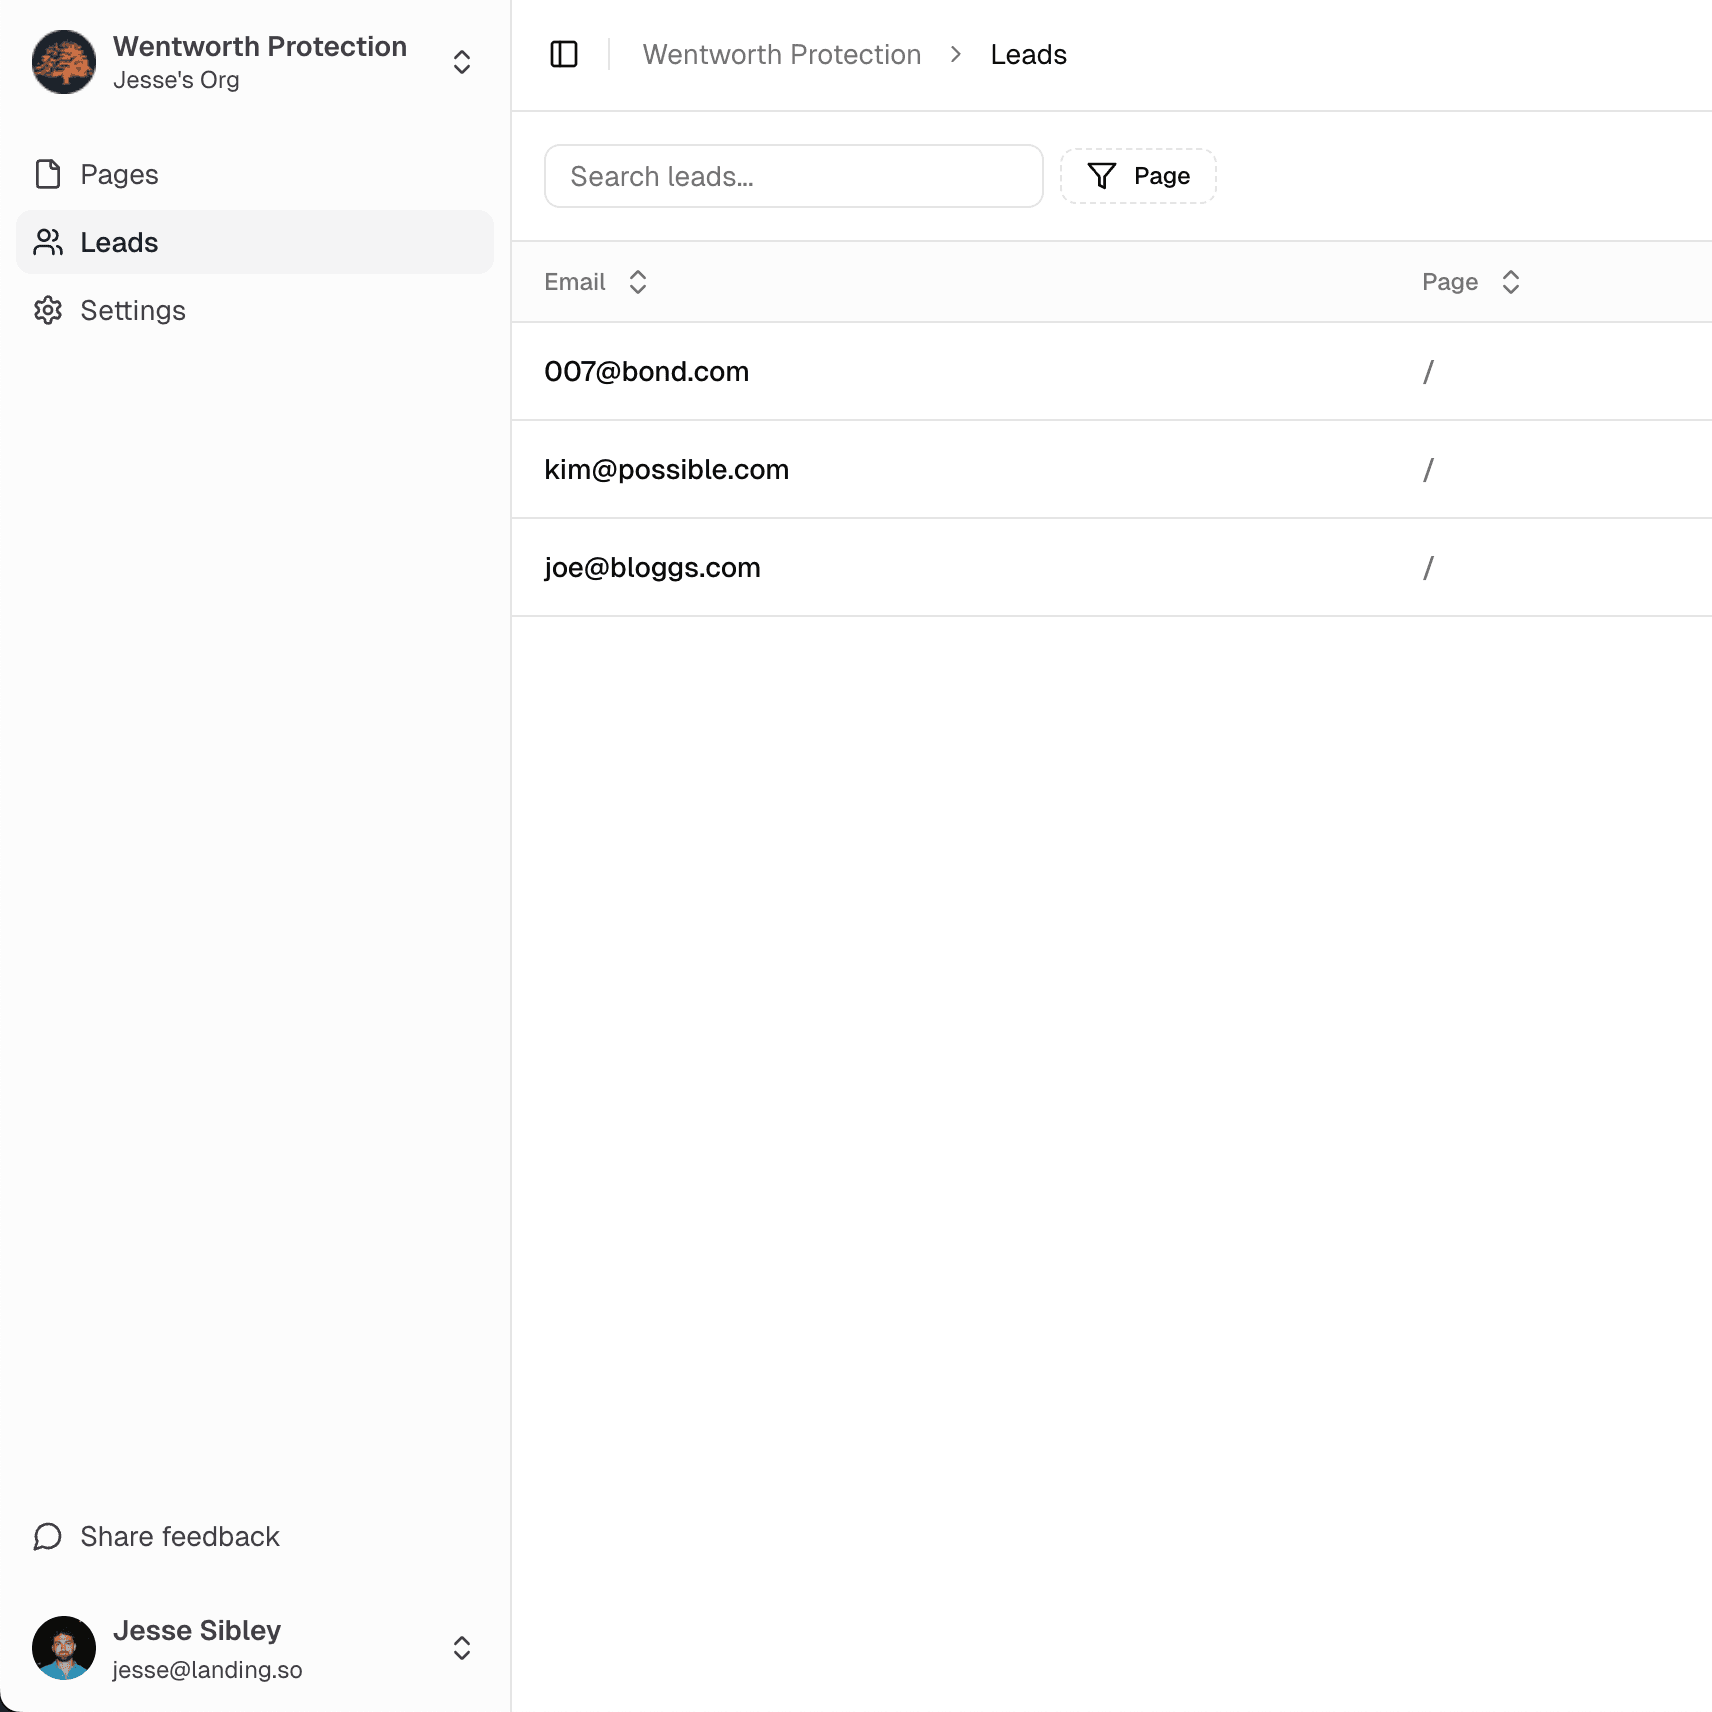Collapse the sidebar with the panel icon
Image resolution: width=1712 pixels, height=1712 pixels.
[x=563, y=54]
